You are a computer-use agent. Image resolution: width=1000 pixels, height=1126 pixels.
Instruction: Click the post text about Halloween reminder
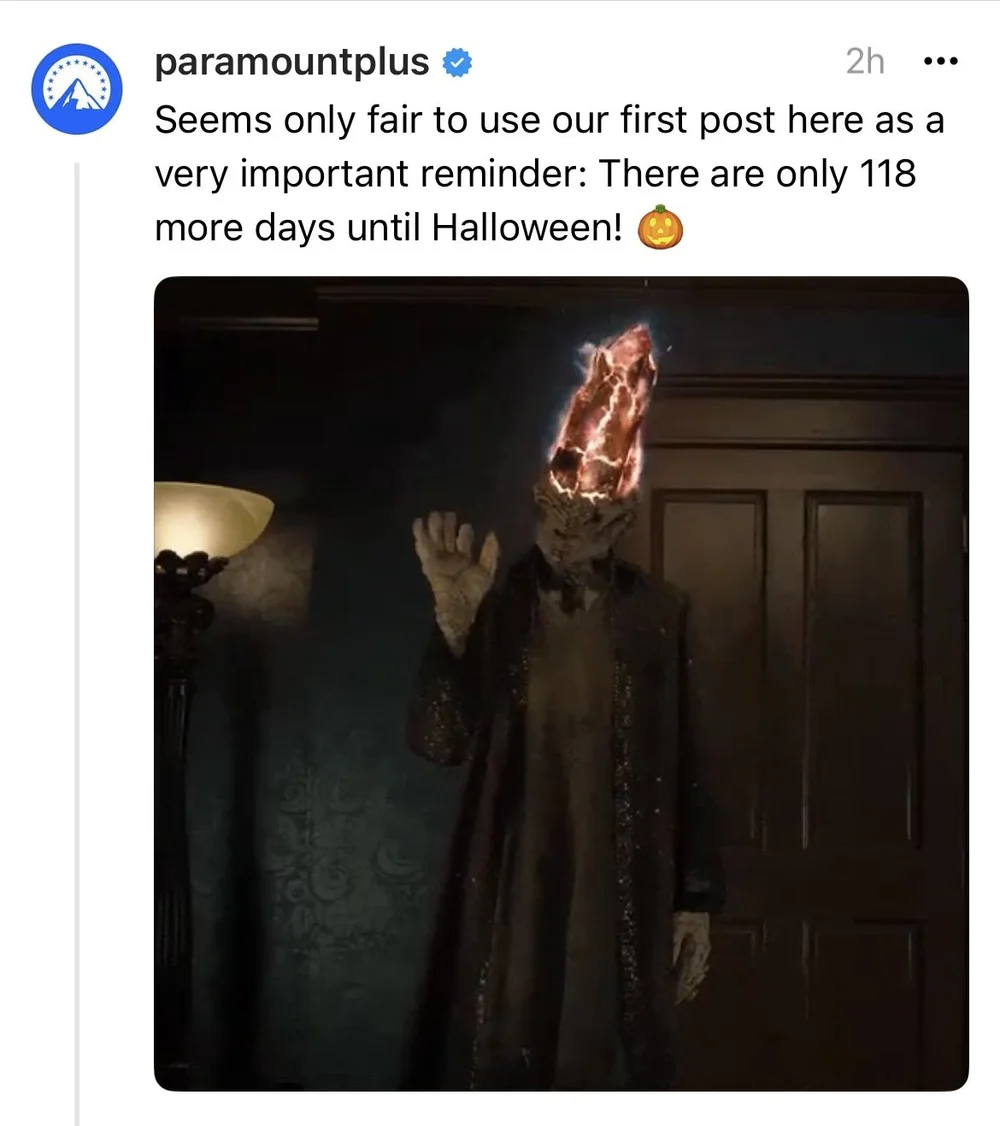pyautogui.click(x=549, y=174)
